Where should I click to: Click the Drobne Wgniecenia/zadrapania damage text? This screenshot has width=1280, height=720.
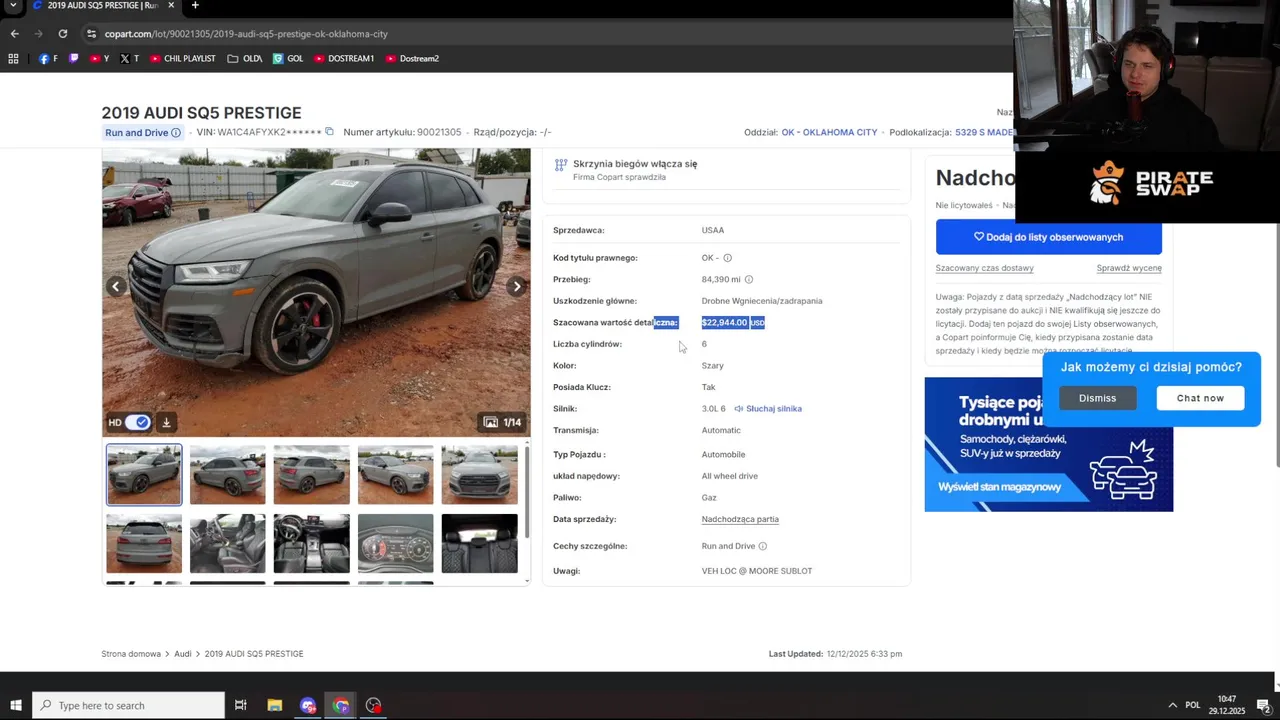click(762, 301)
